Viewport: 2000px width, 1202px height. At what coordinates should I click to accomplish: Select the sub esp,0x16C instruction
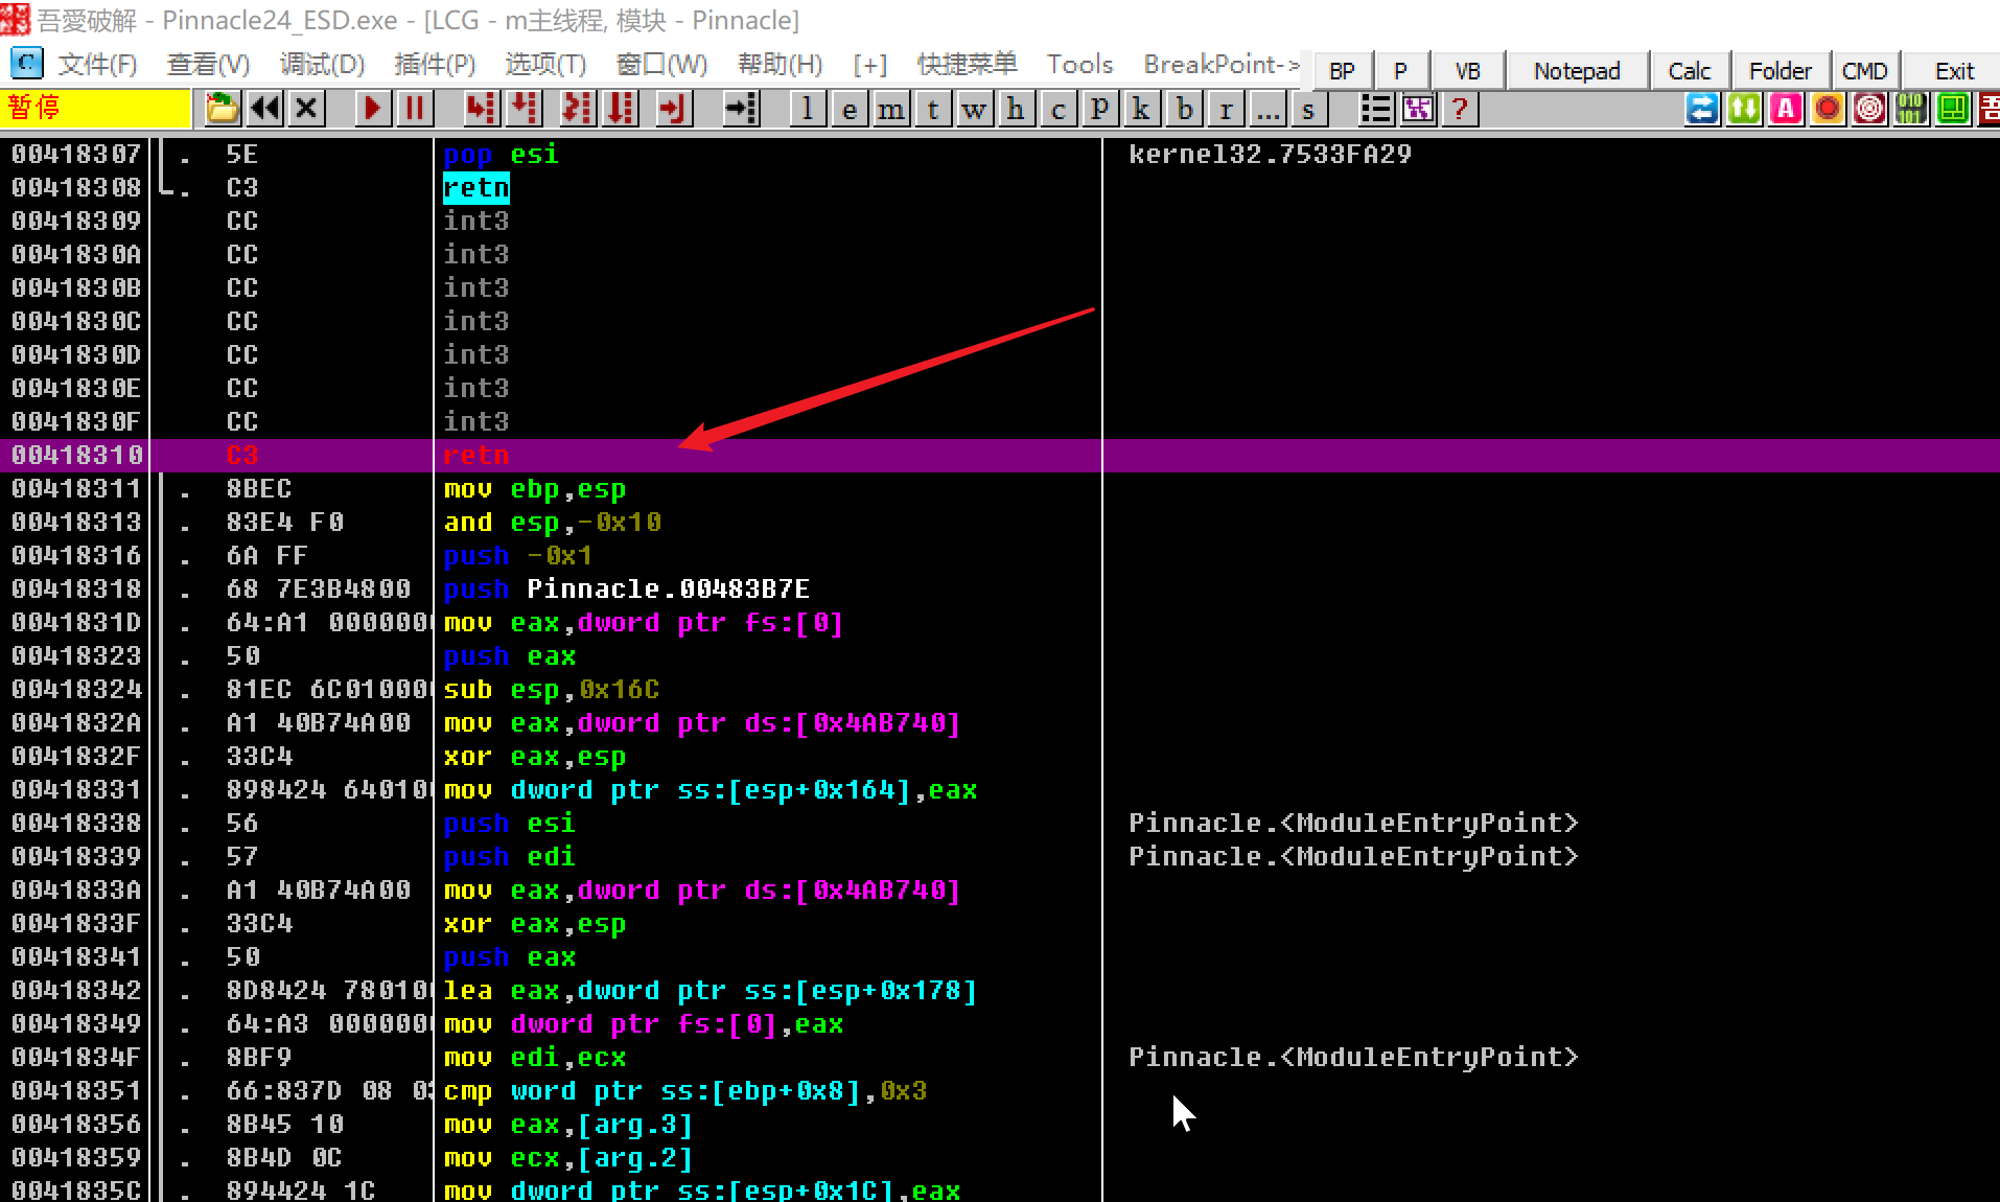(551, 689)
